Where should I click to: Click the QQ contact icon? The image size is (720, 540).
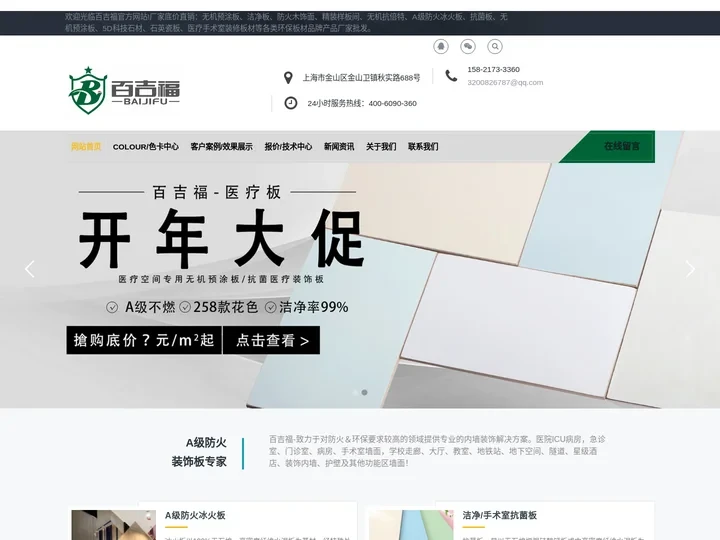tap(441, 46)
